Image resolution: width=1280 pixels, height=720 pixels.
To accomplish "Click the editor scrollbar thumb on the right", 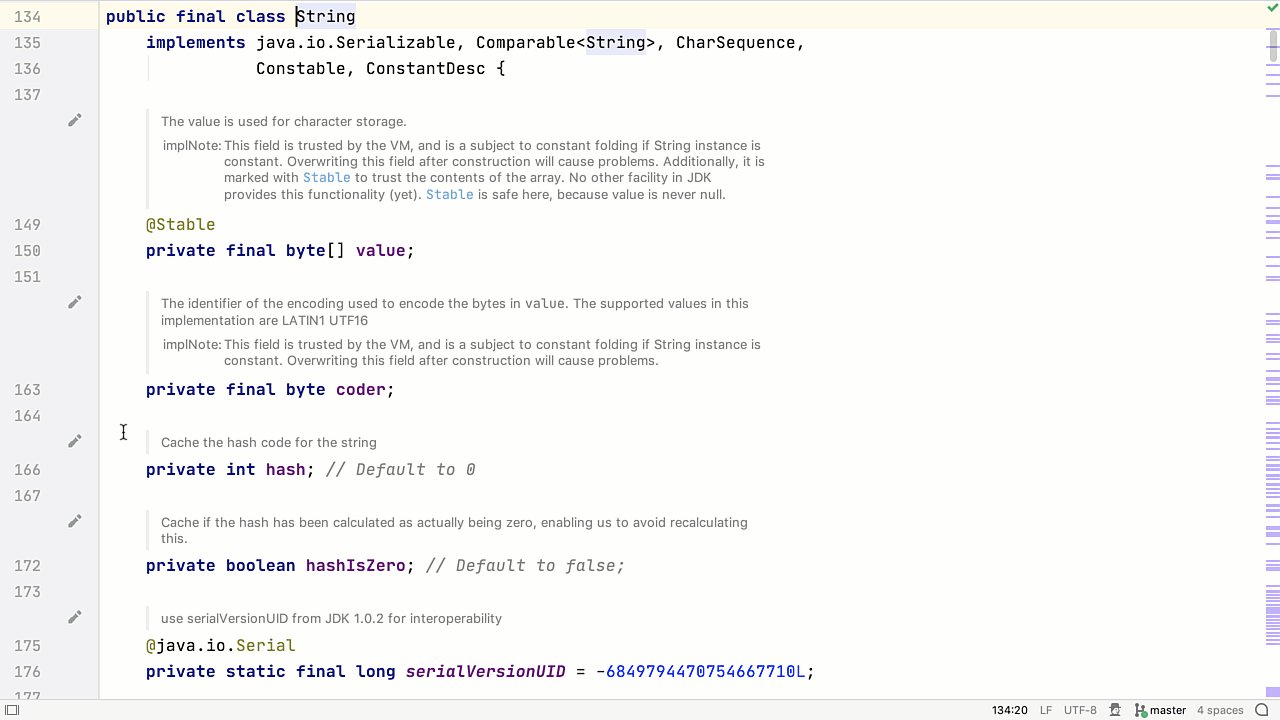I will 1273,45.
